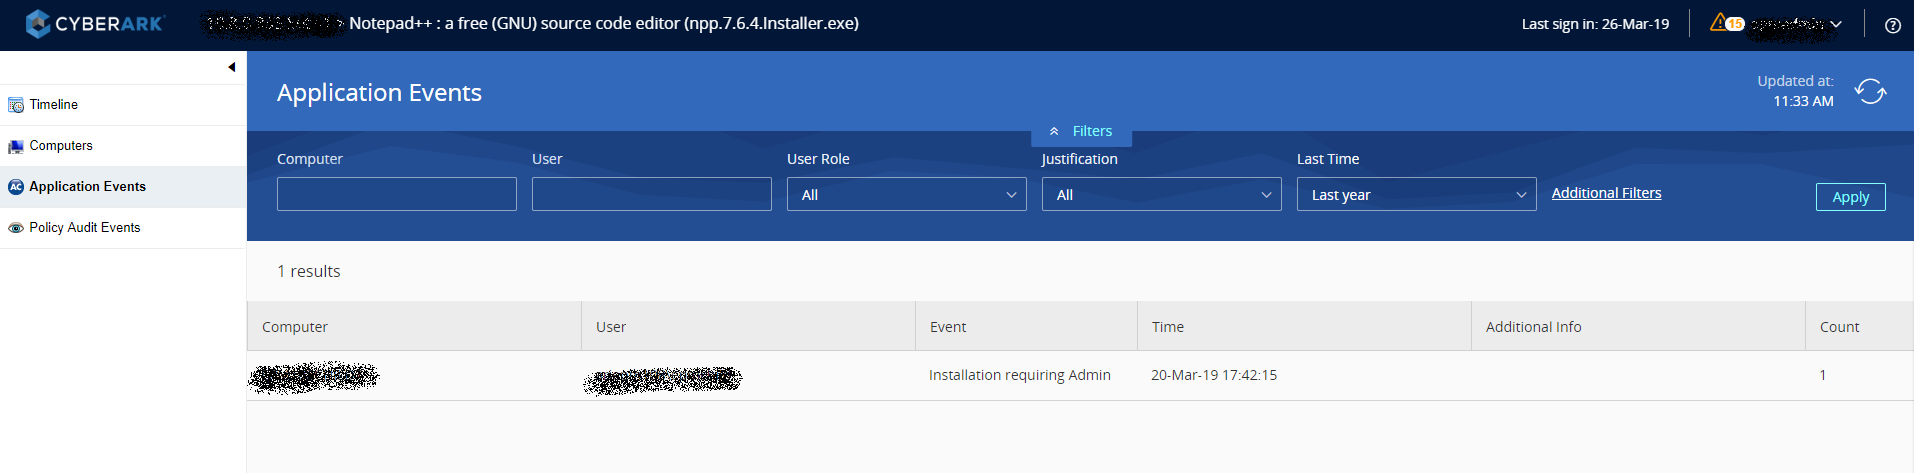1914x473 pixels.
Task: Sort by the Count column header
Action: (1859, 327)
